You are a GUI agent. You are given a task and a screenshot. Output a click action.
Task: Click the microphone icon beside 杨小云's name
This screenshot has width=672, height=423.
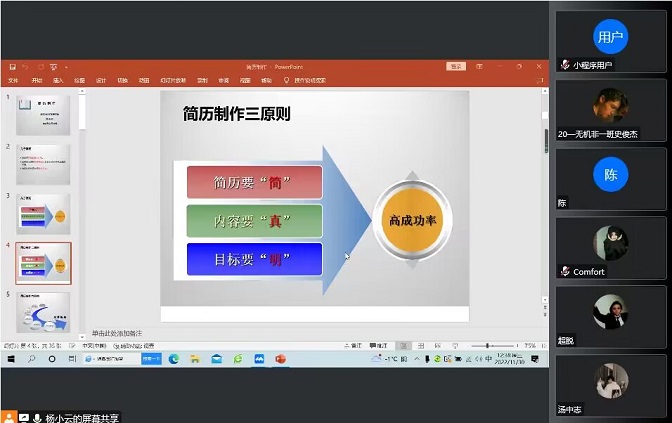coord(38,417)
